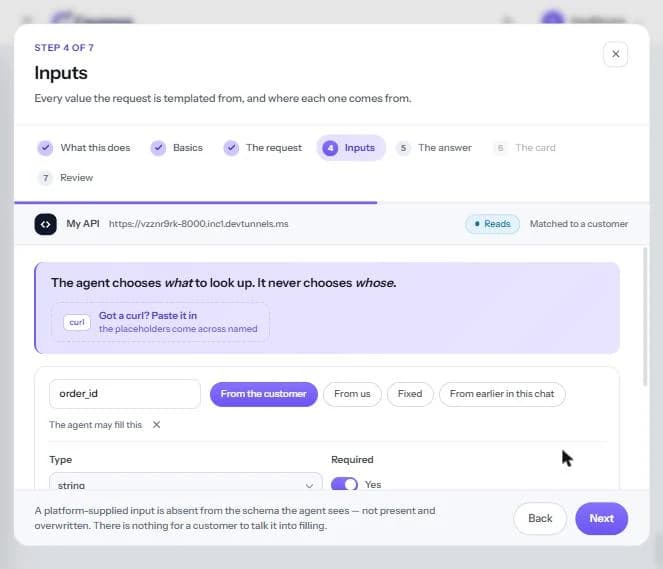Open the Basics step

(x=177, y=148)
